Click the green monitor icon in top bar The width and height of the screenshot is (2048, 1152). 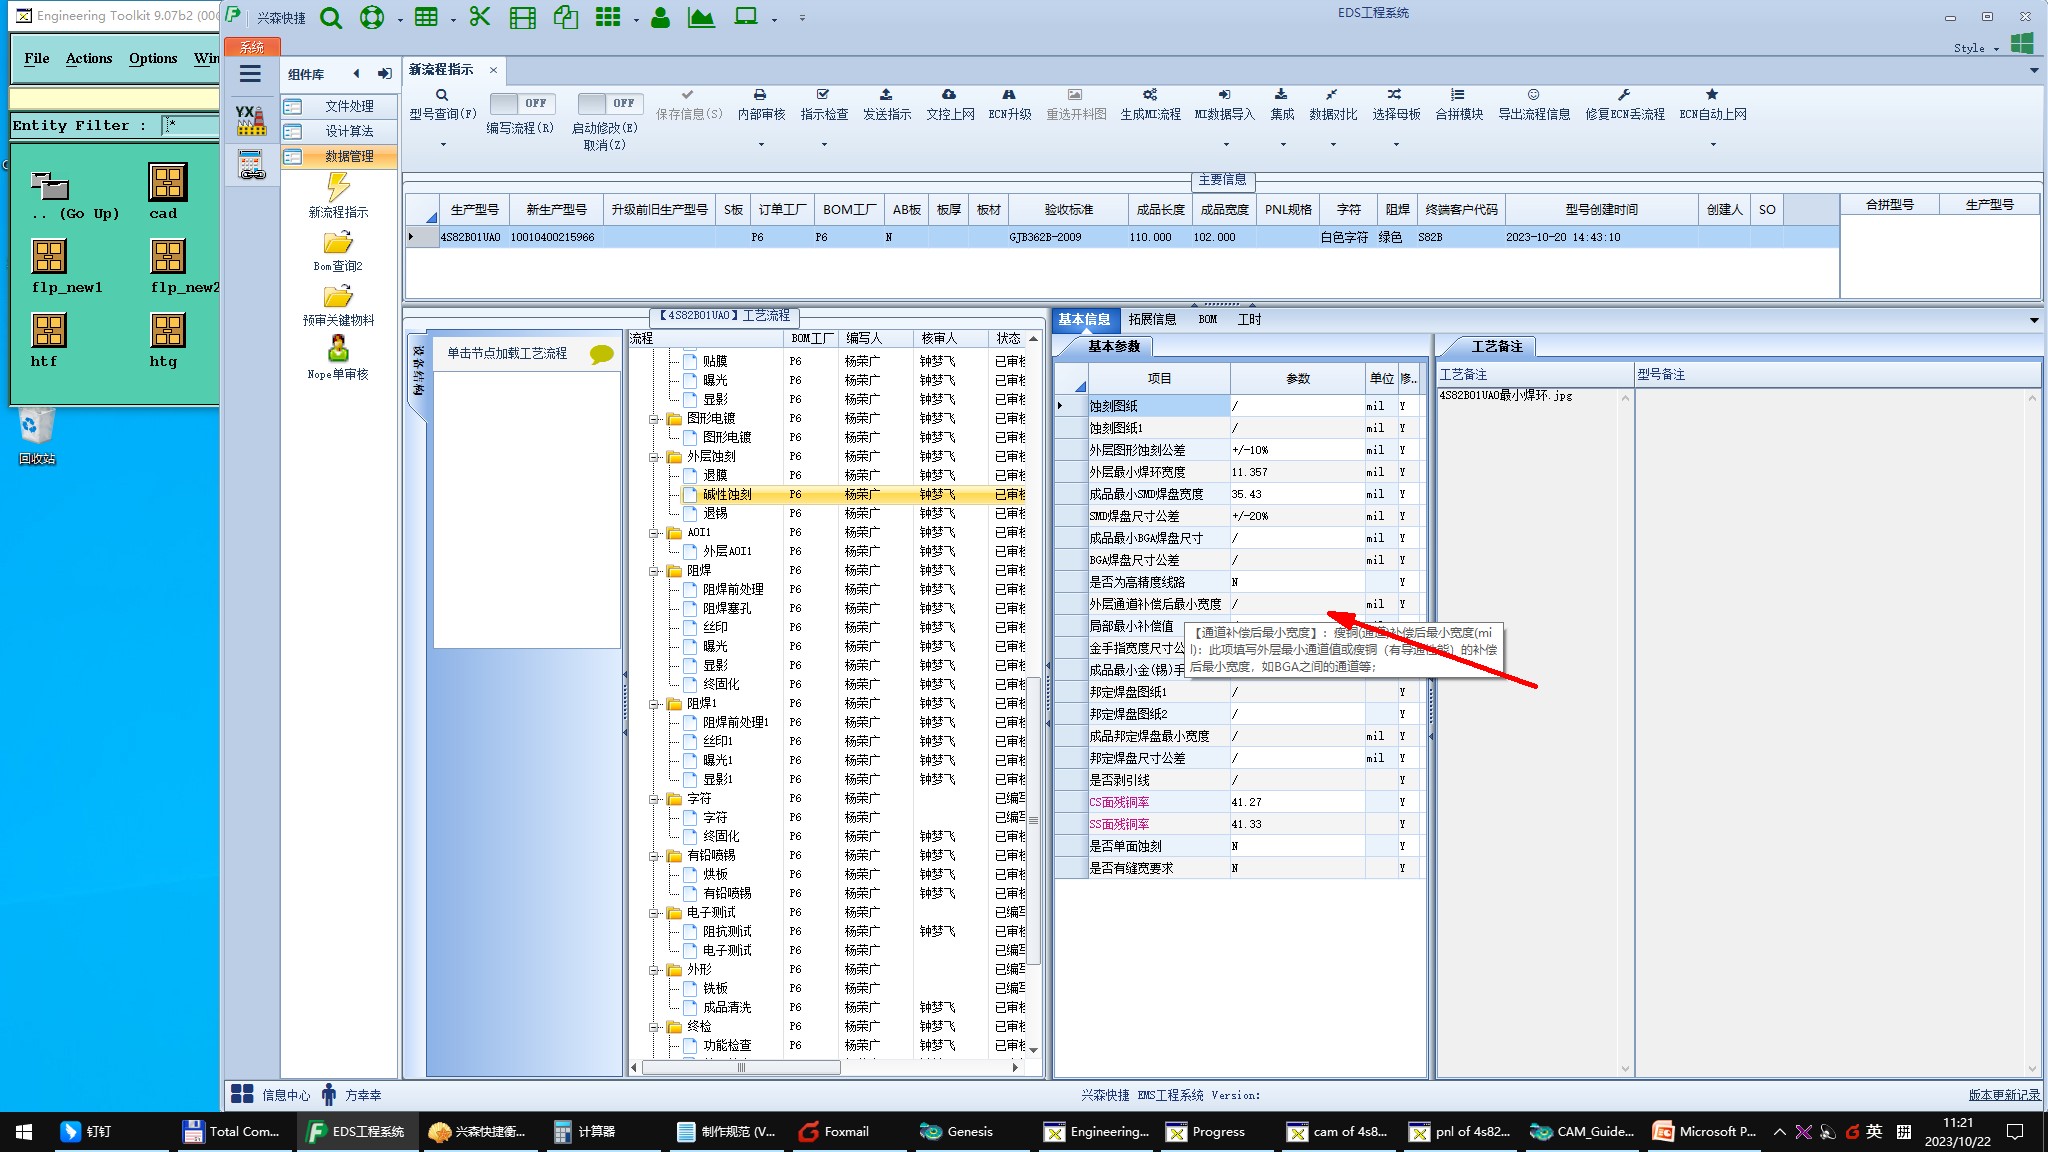(746, 17)
